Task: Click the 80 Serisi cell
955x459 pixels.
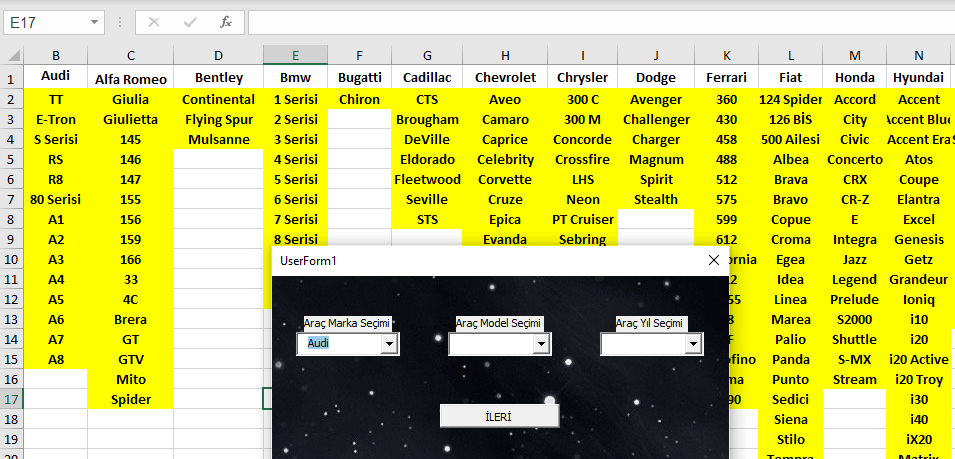Action: coord(56,199)
